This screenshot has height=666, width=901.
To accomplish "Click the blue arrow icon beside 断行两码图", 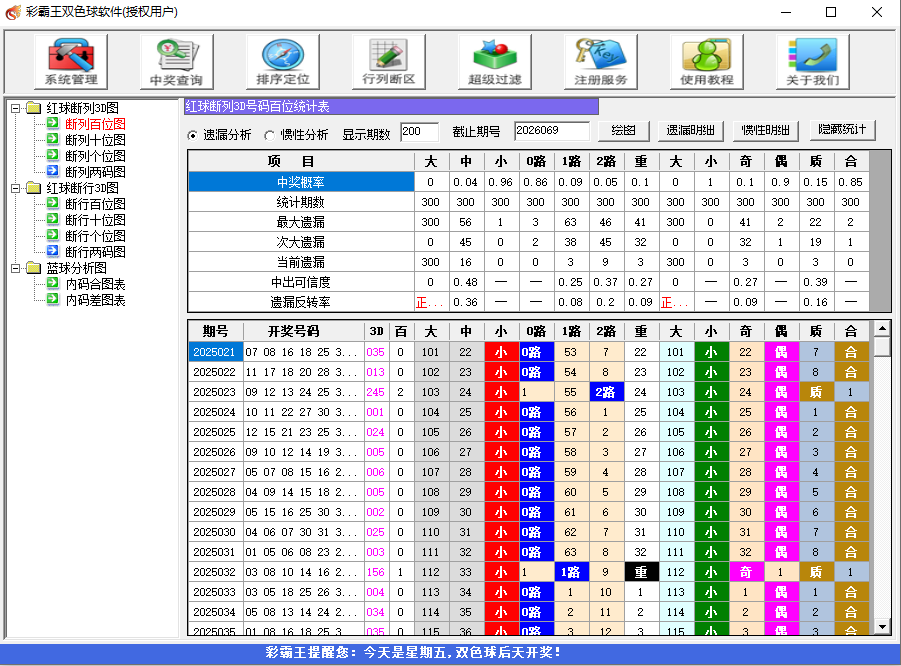I will [x=53, y=251].
